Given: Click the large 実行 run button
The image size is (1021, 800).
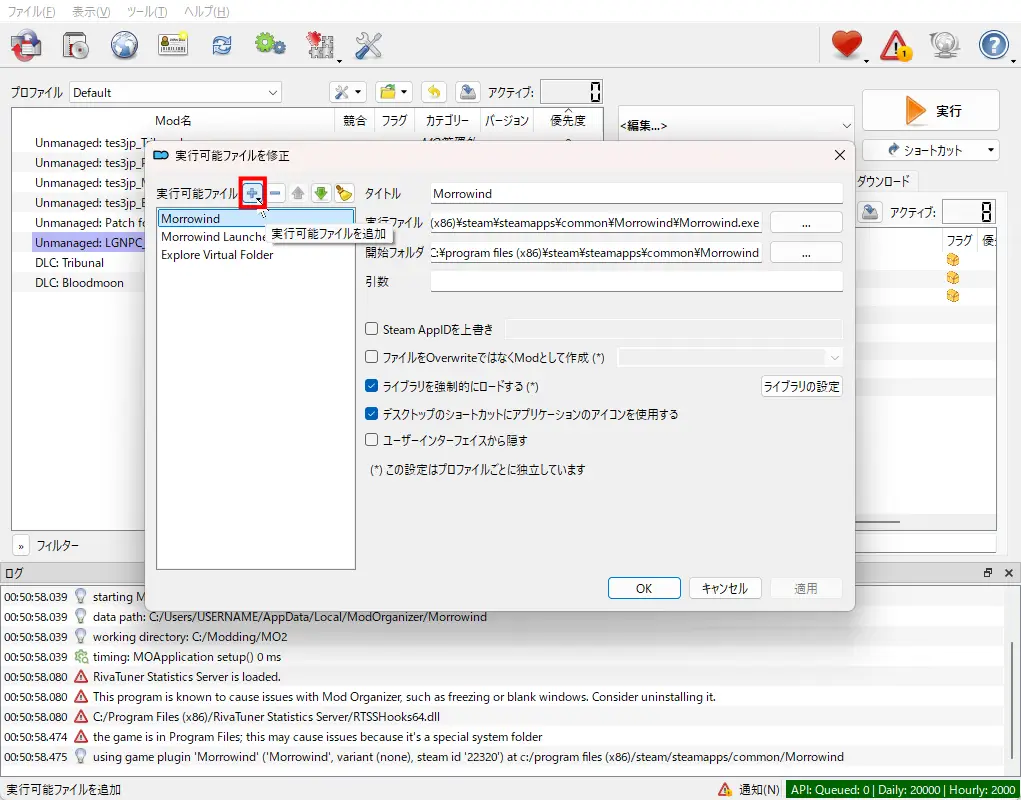Looking at the screenshot, I should 930,111.
